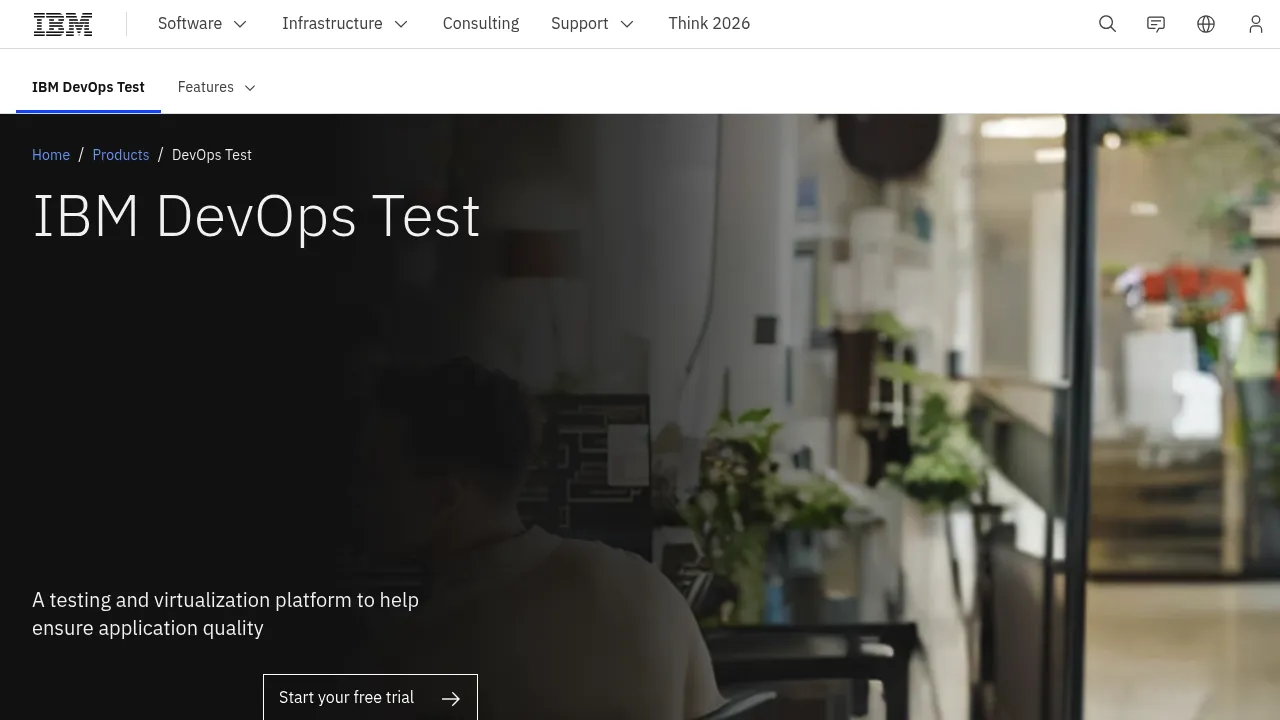Open the user profile icon
Screen dimensions: 1280x720
(1256, 24)
